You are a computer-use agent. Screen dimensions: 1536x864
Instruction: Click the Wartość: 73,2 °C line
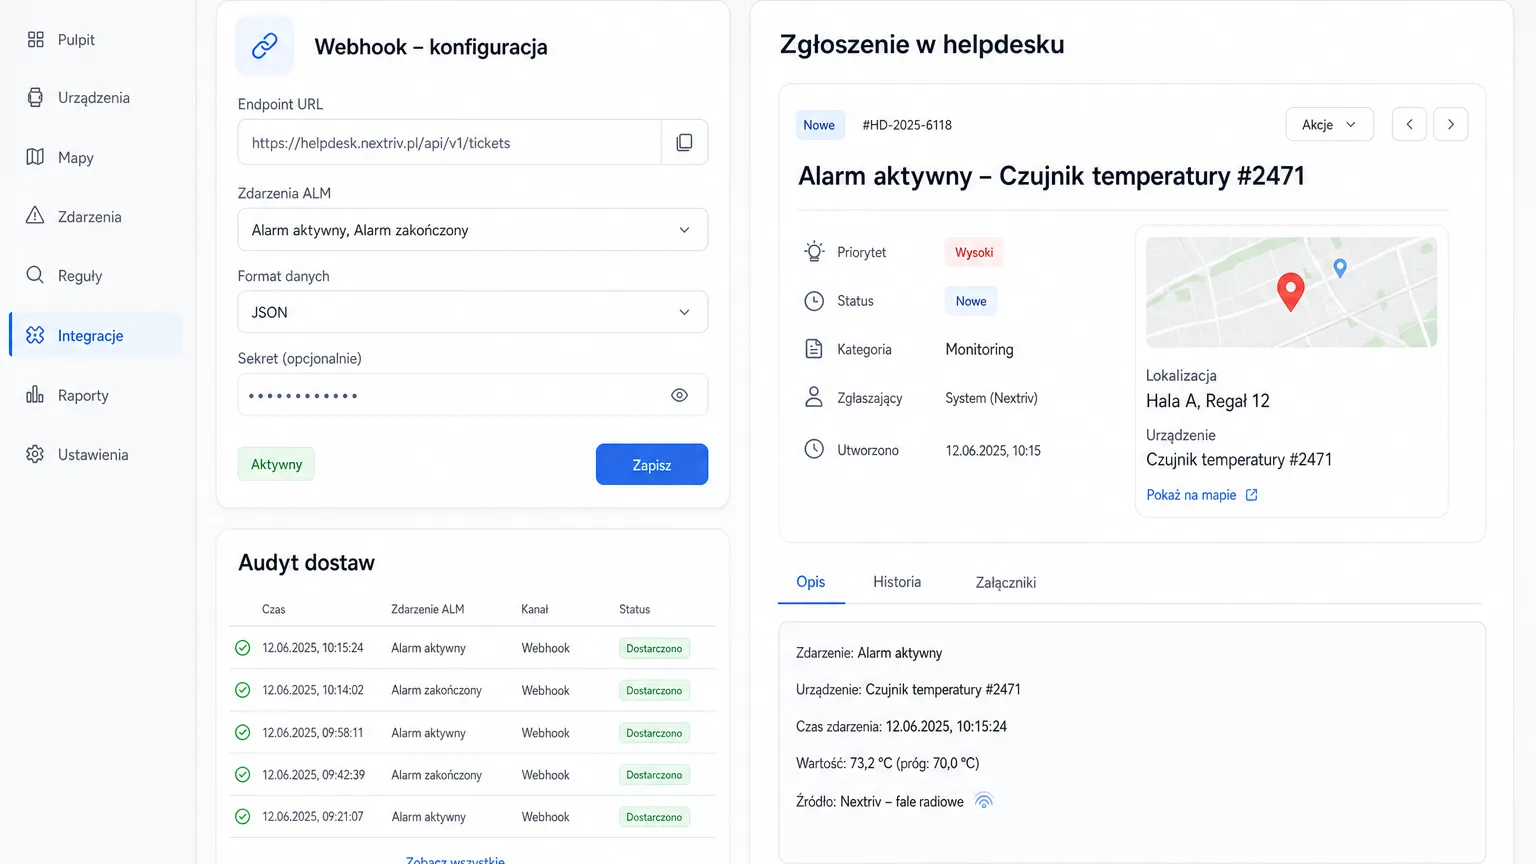tap(887, 763)
